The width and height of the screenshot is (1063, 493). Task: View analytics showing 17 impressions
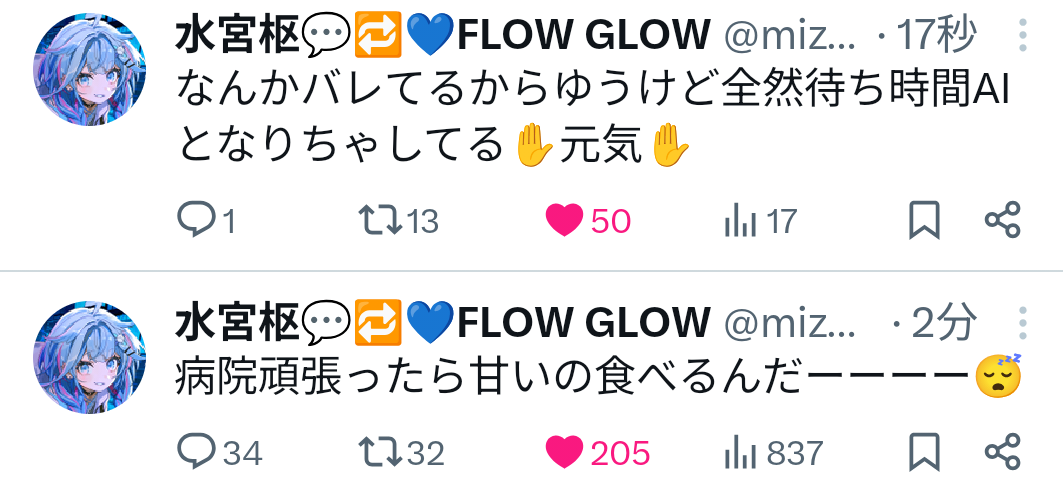pyautogui.click(x=761, y=221)
